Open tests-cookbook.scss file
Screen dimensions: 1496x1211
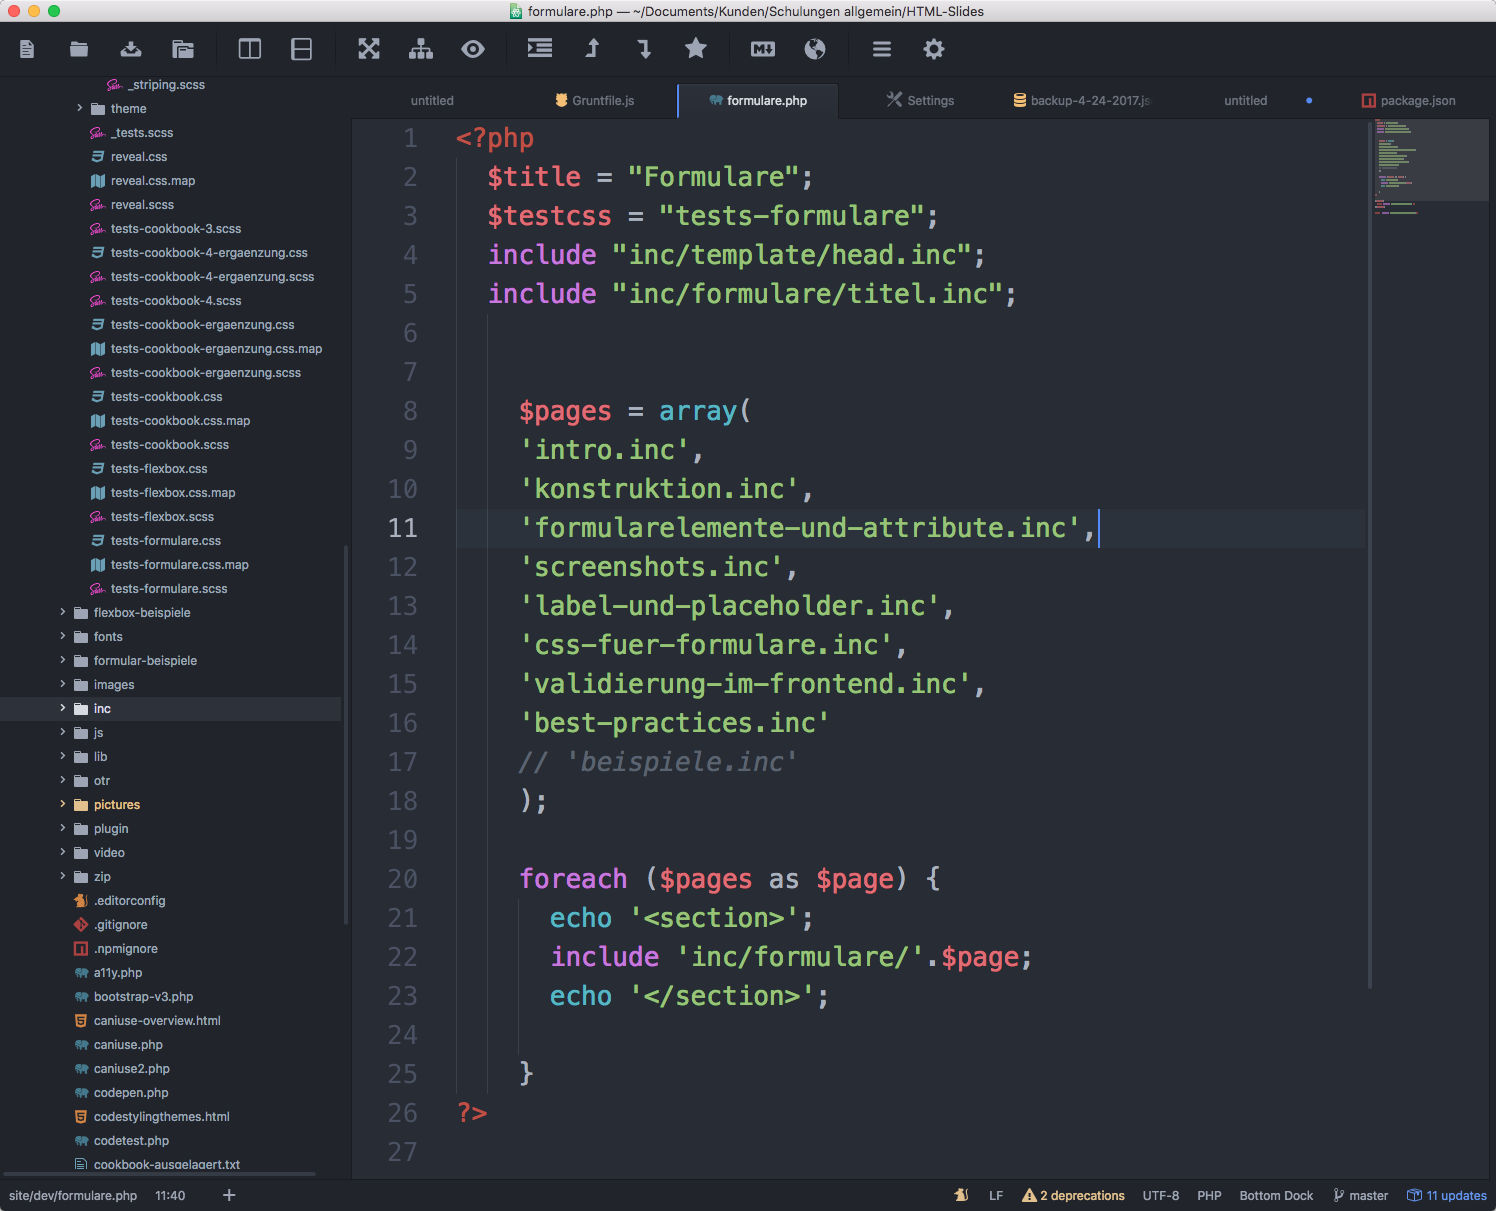[169, 445]
